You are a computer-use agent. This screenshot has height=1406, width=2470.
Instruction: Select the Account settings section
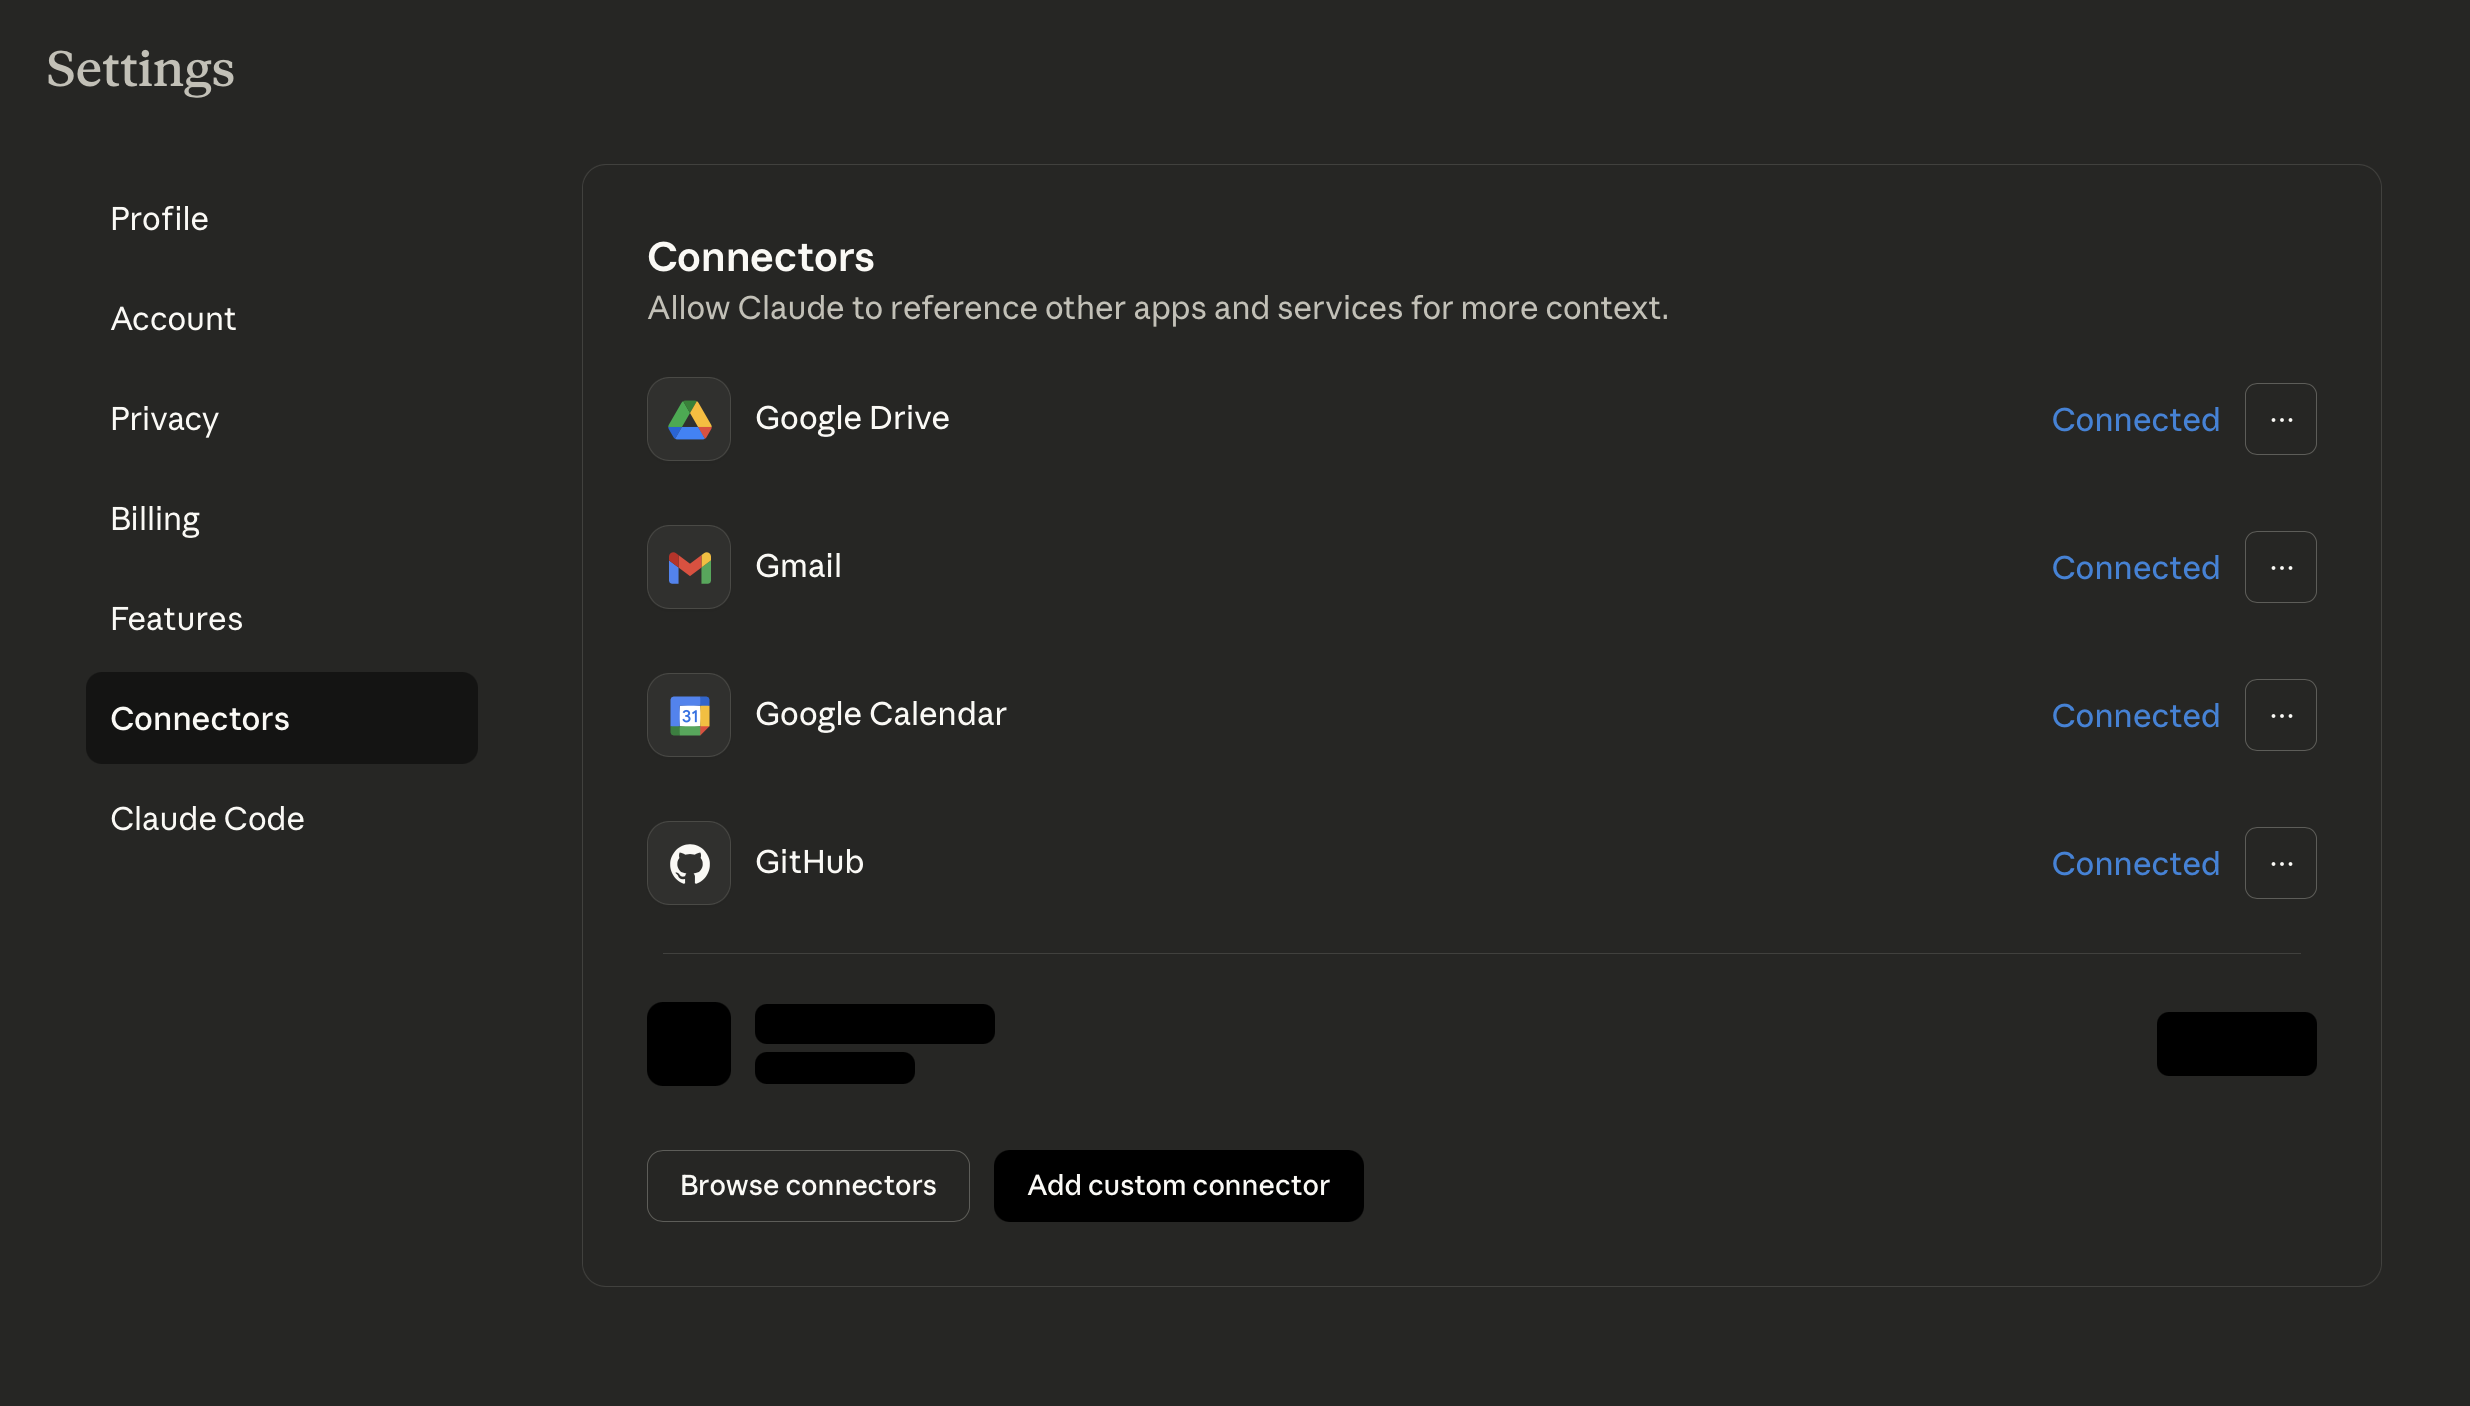(173, 318)
